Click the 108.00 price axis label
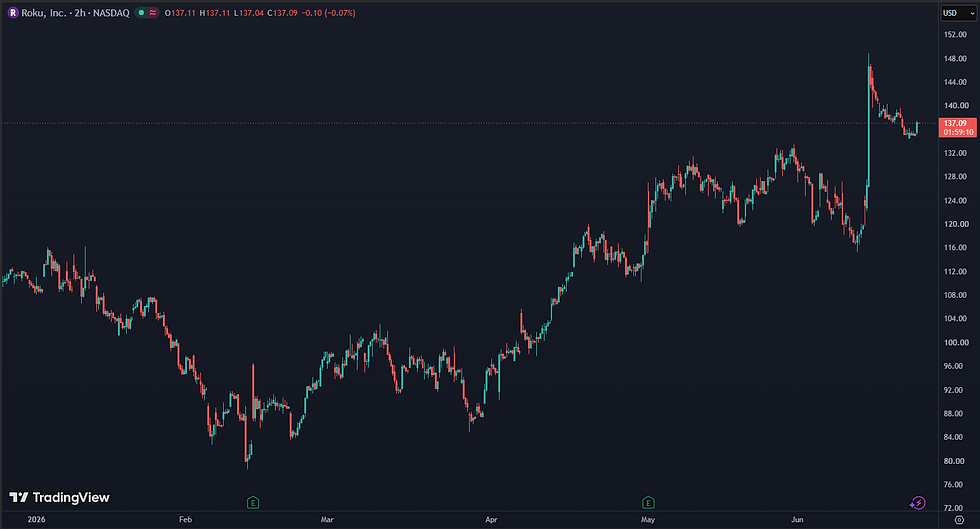Image resolution: width=980 pixels, height=529 pixels. (956, 295)
